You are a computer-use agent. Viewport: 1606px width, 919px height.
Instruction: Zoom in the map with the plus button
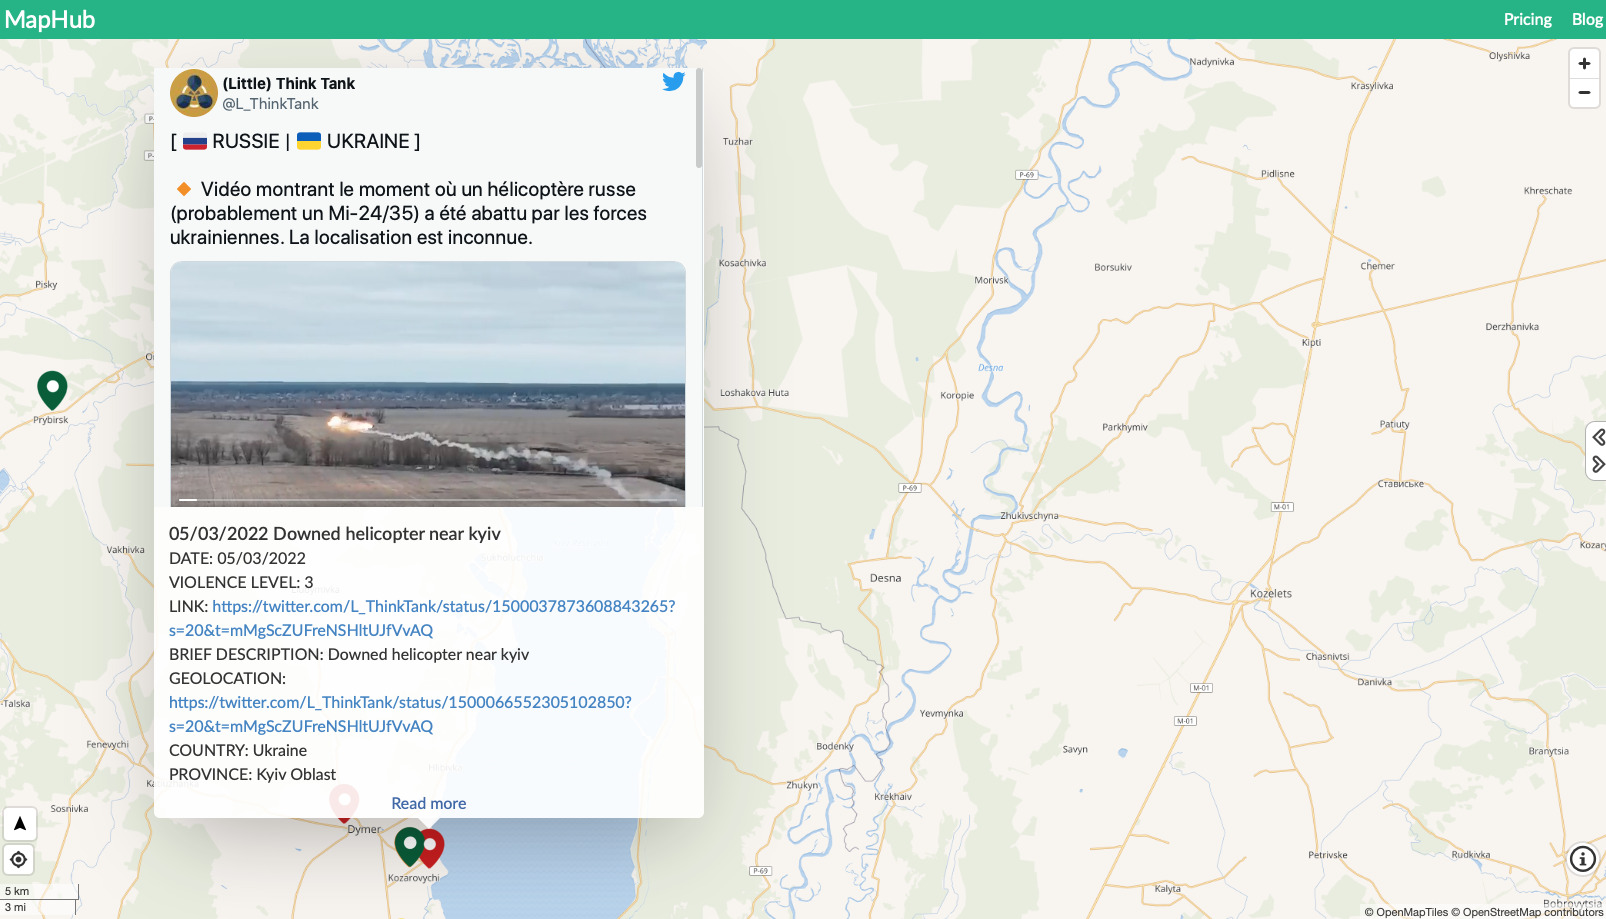[1584, 63]
